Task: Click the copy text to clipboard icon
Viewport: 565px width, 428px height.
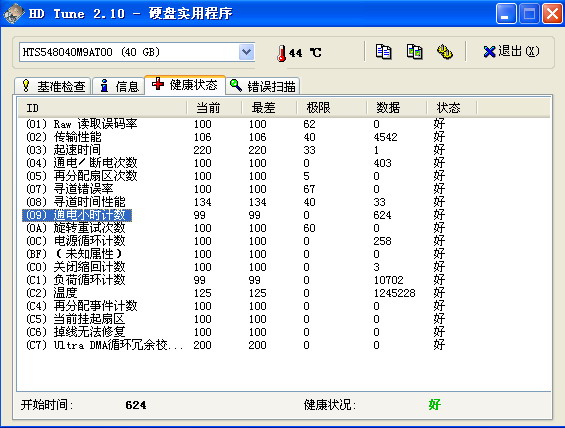Action: point(383,52)
